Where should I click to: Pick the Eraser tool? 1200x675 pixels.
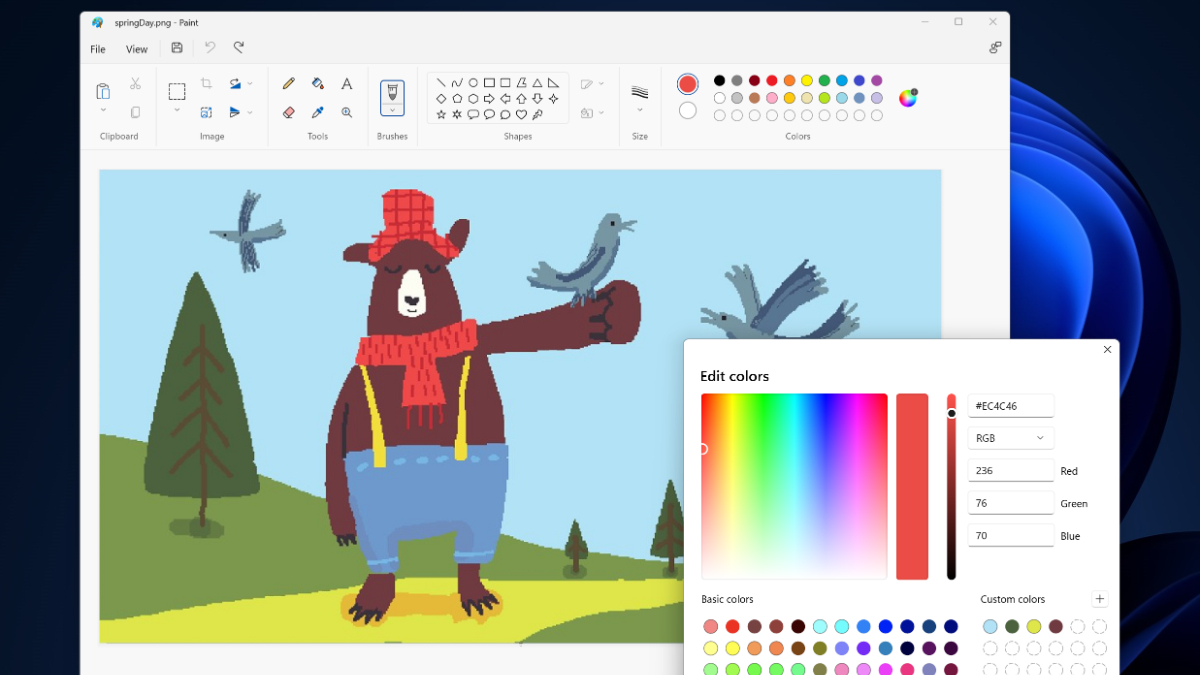(x=289, y=113)
